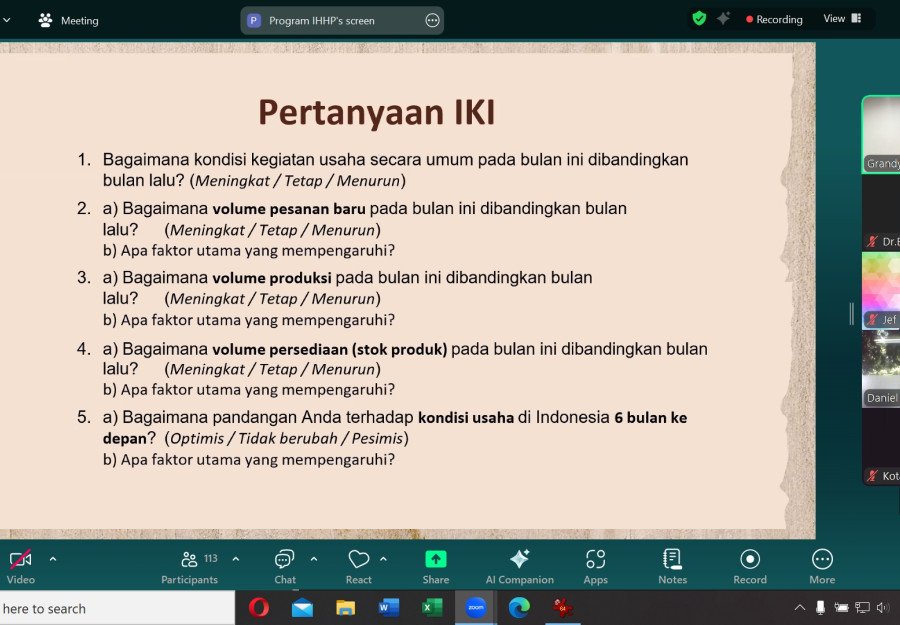Image resolution: width=900 pixels, height=625 pixels.
Task: Open the Notes tool
Action: coord(673,566)
